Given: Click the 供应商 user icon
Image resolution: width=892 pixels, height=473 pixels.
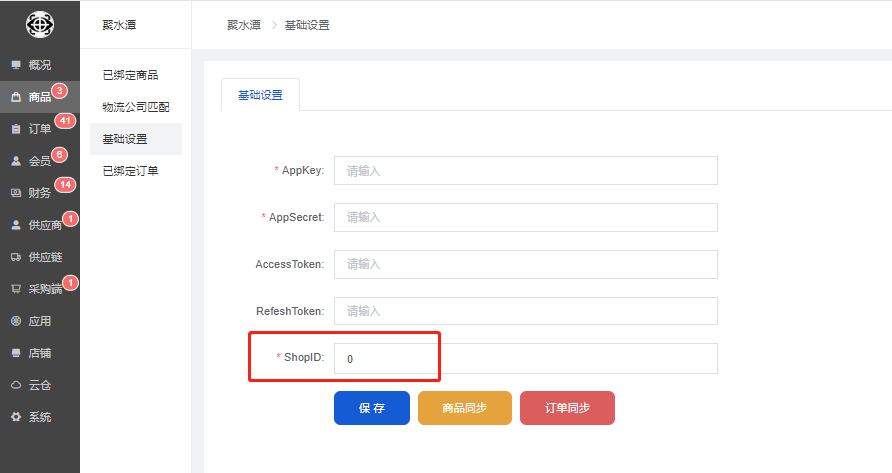Looking at the screenshot, I should click(x=16, y=225).
